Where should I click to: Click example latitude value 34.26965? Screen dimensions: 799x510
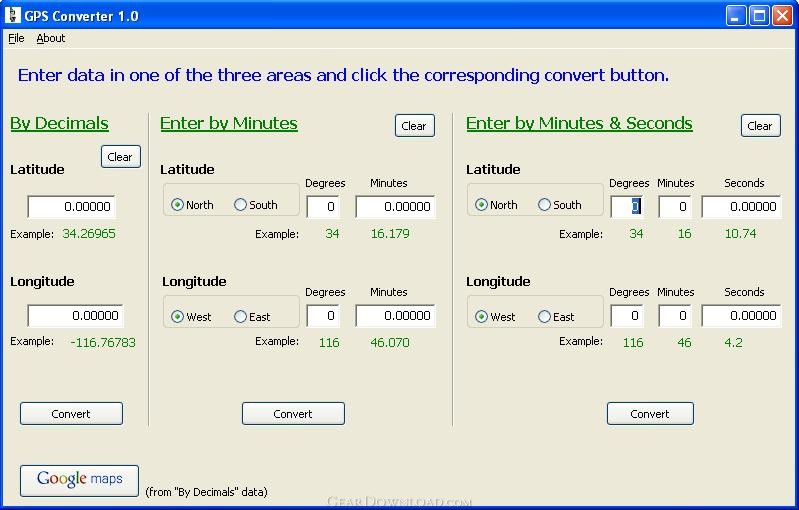(x=89, y=233)
